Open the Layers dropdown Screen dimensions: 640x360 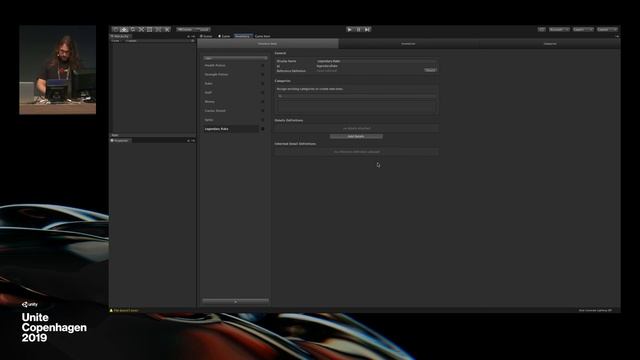tap(583, 29)
